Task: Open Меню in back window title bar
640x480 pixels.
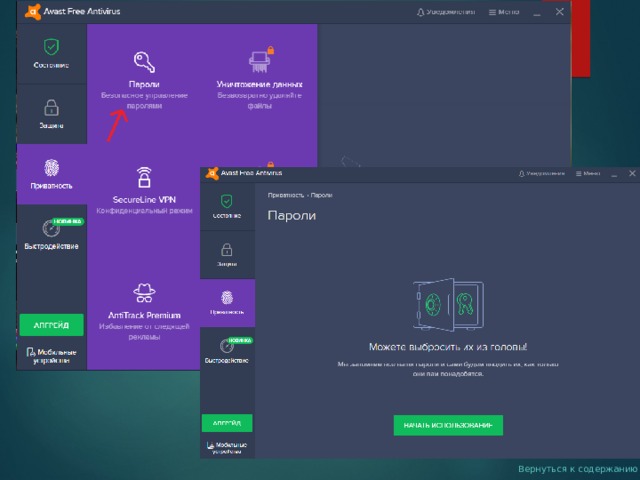Action: [504, 12]
